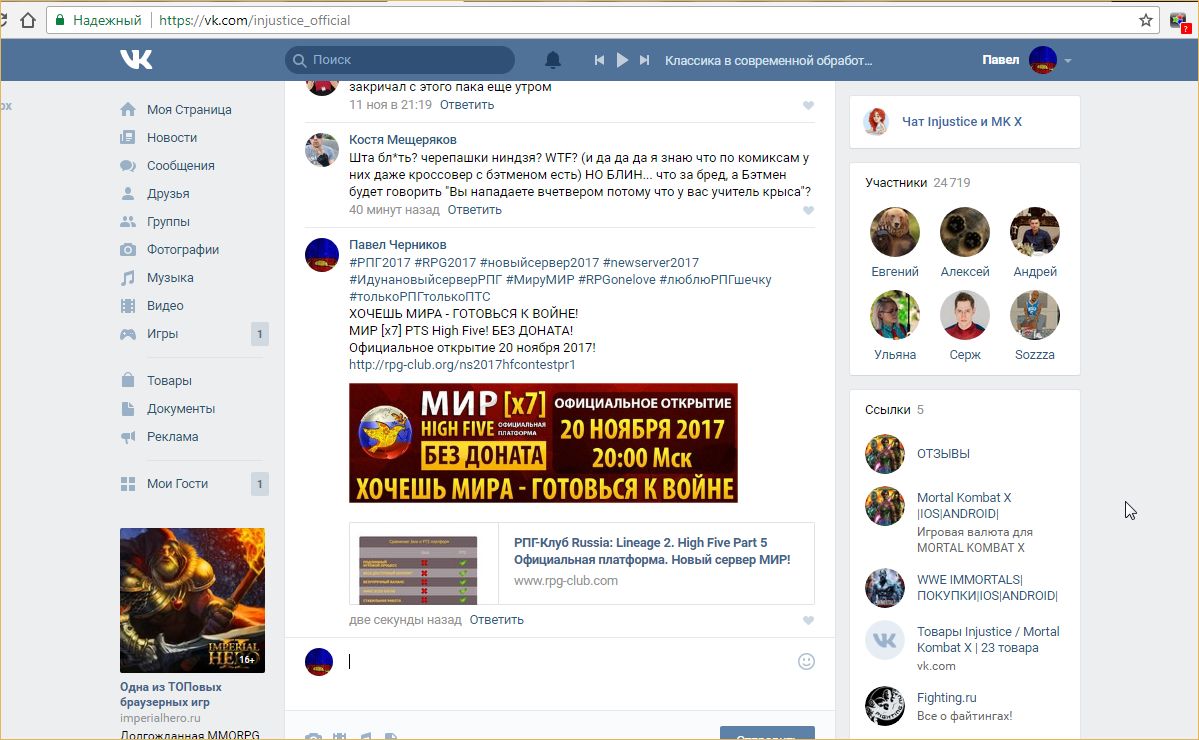The height and width of the screenshot is (740, 1199).
Task: Open member Андрей's avatar
Action: pyautogui.click(x=1035, y=232)
